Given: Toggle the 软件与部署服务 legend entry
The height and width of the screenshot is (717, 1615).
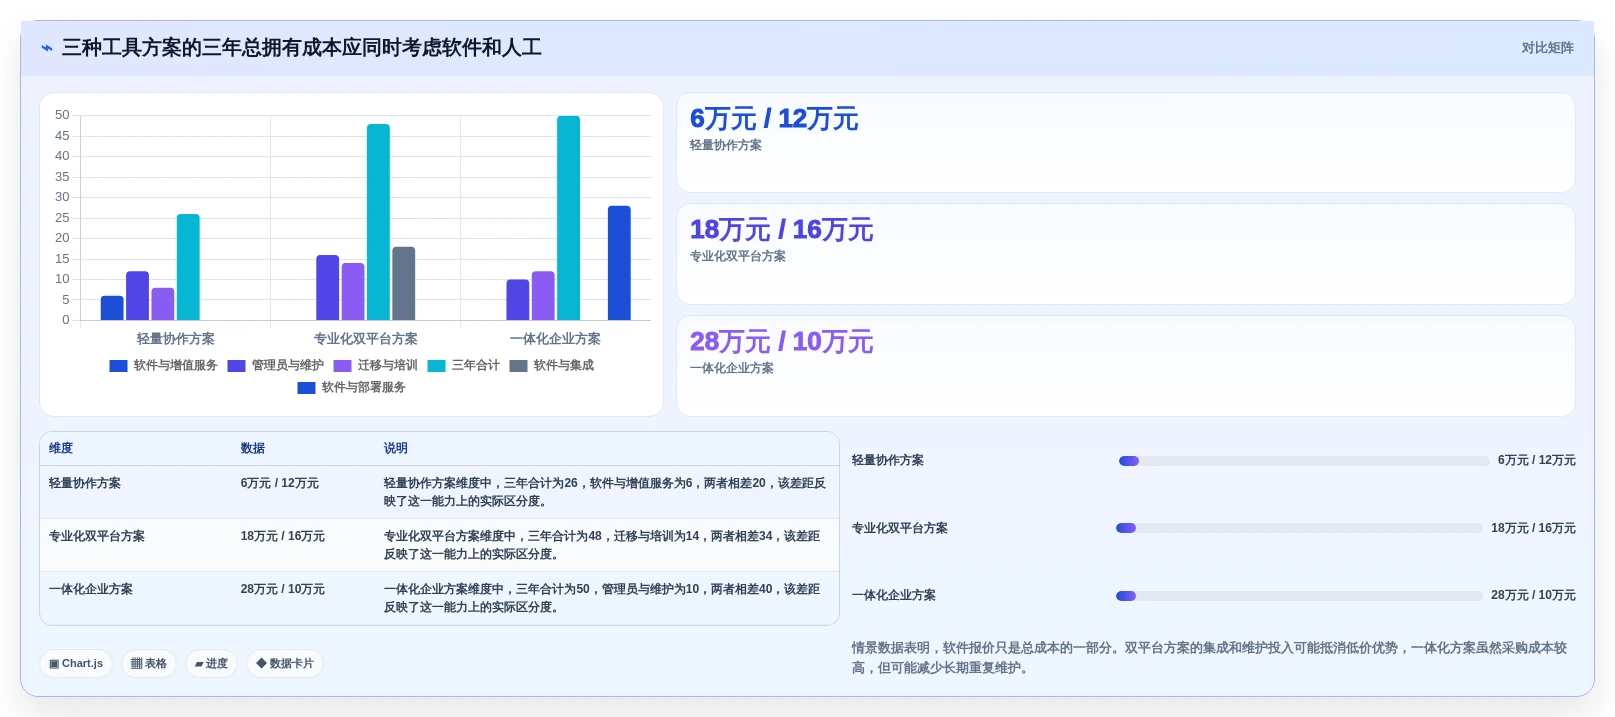Looking at the screenshot, I should coord(351,388).
